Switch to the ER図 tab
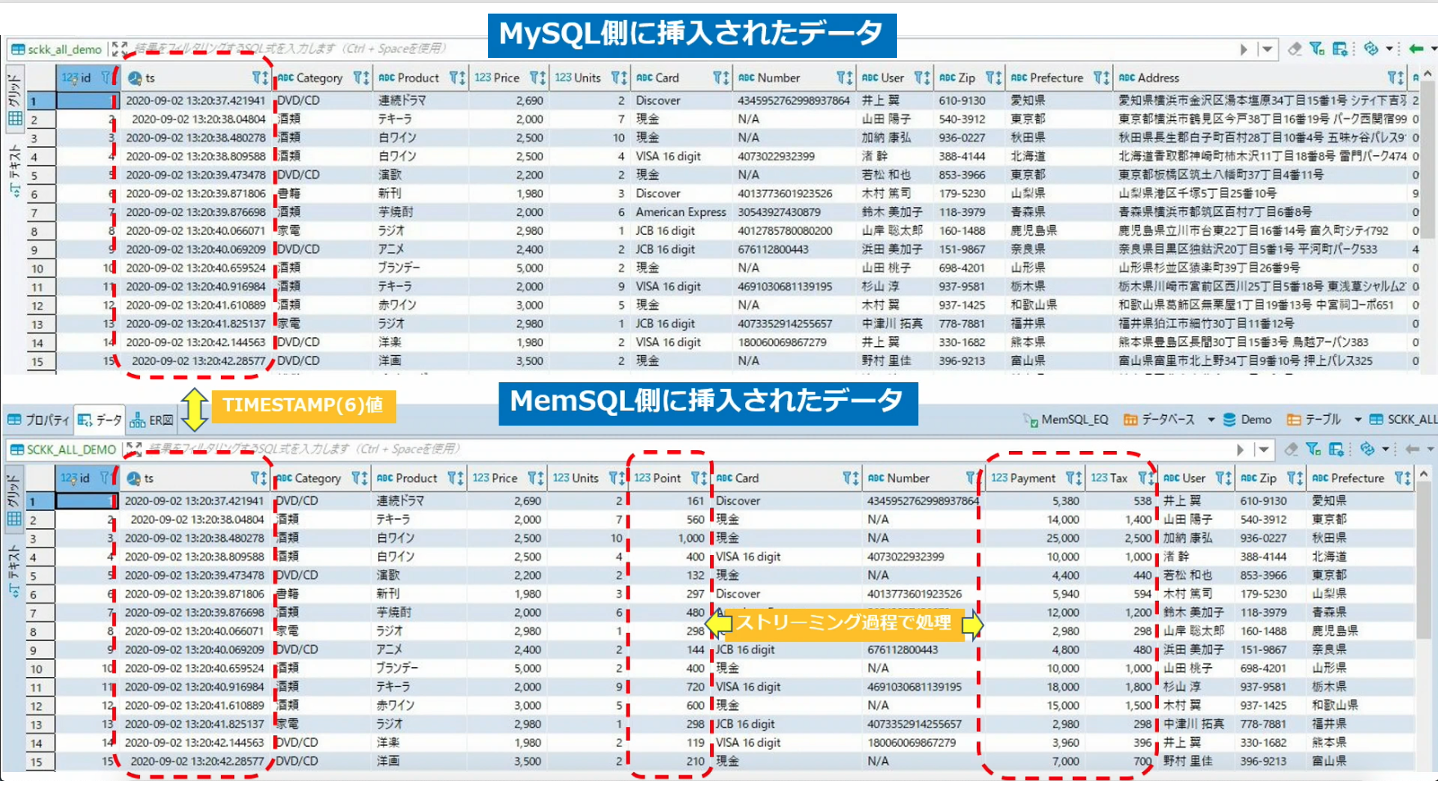 [x=153, y=420]
